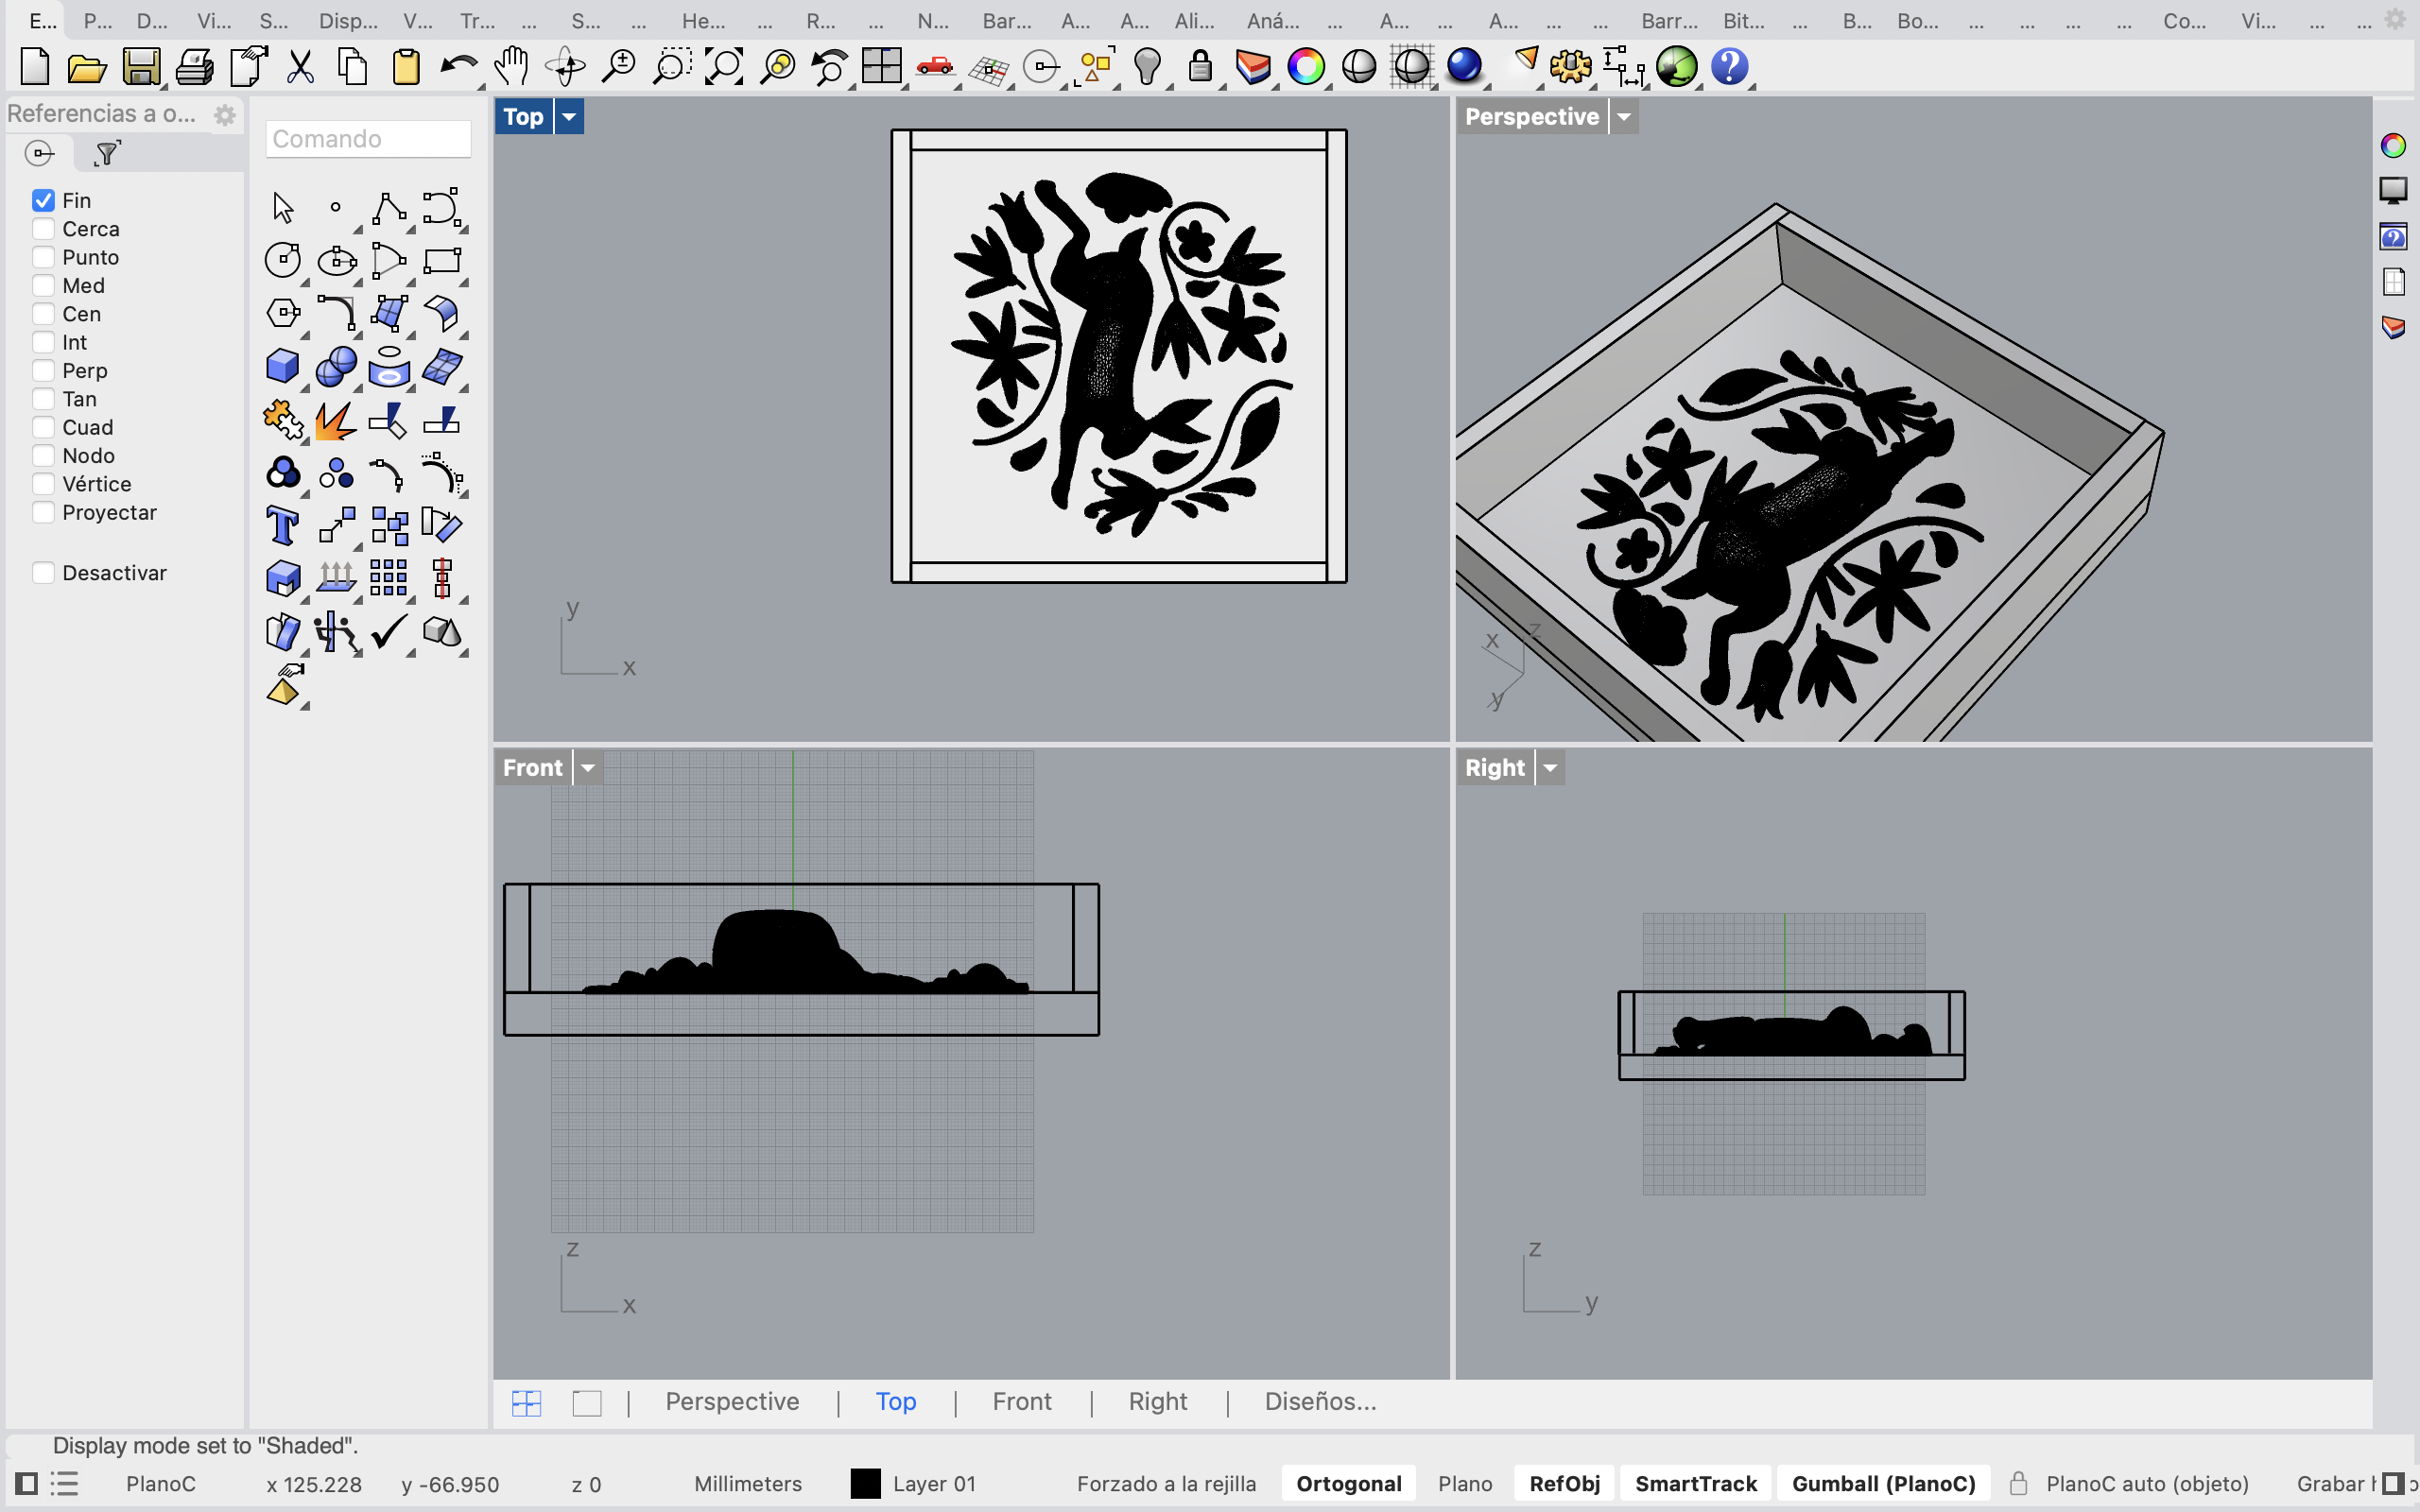Expand the Front viewport dropdown

(588, 768)
